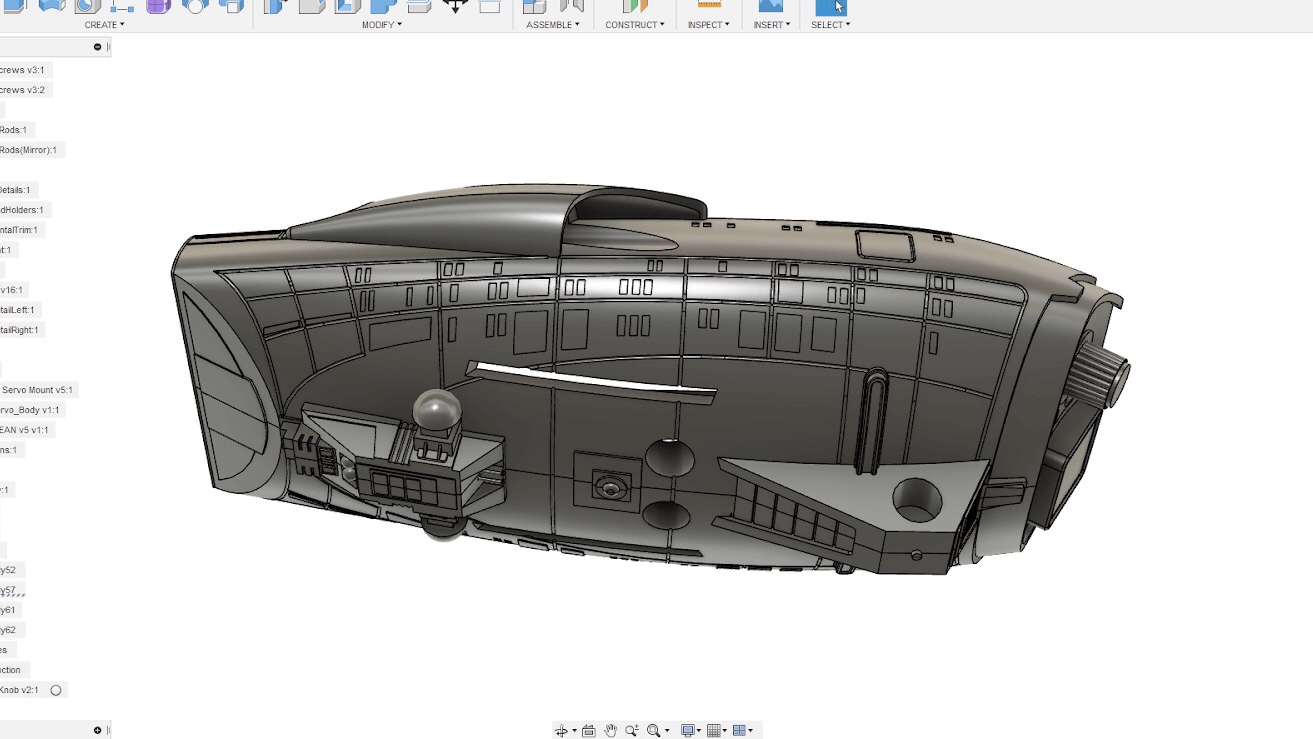Expand the Viewports dropdown arrow

tap(750, 731)
